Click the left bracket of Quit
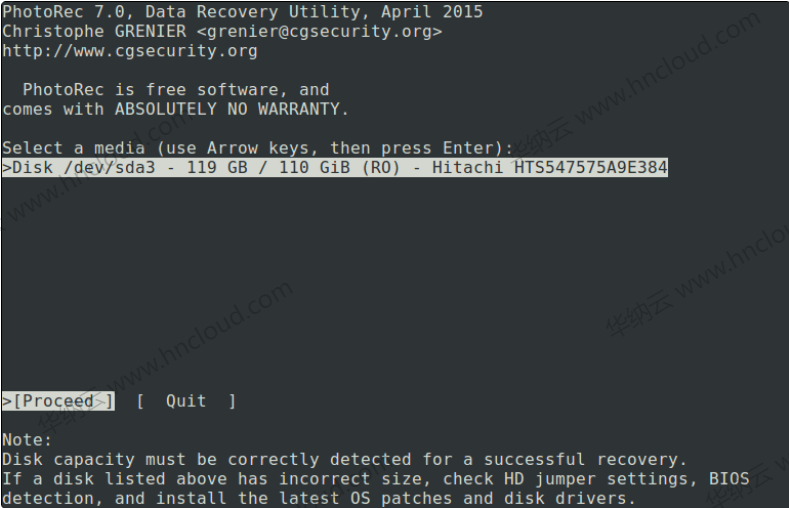Image resolution: width=789 pixels, height=508 pixels. coord(140,401)
